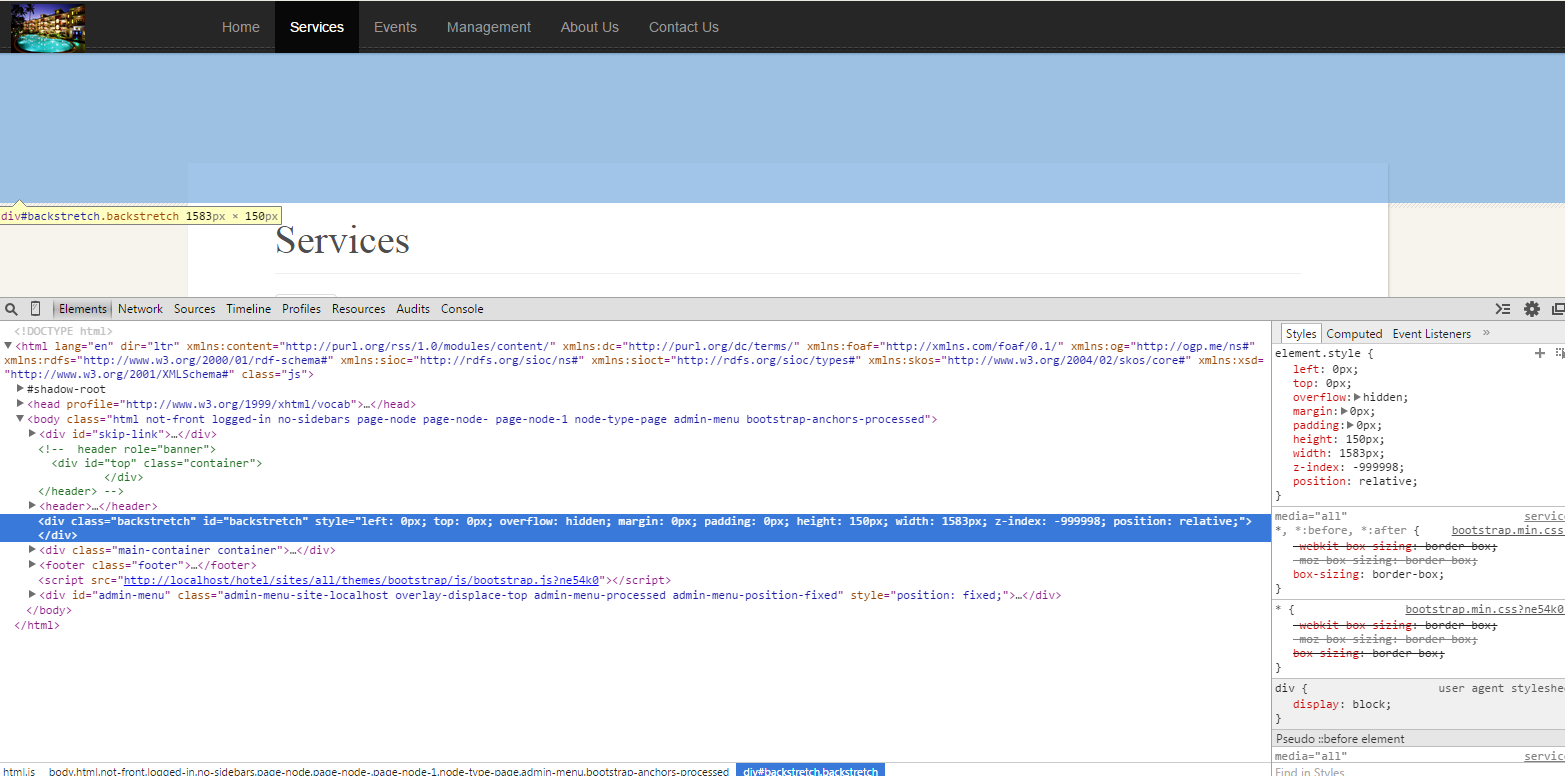Toggle element state icon in Styles pane
Image resolution: width=1565 pixels, height=776 pixels.
(x=1559, y=353)
